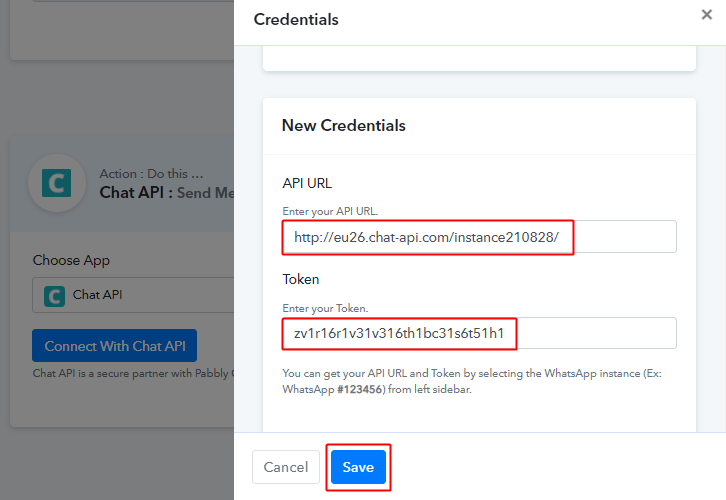The image size is (726, 500).
Task: Focus the API URL input field
Action: click(x=479, y=237)
